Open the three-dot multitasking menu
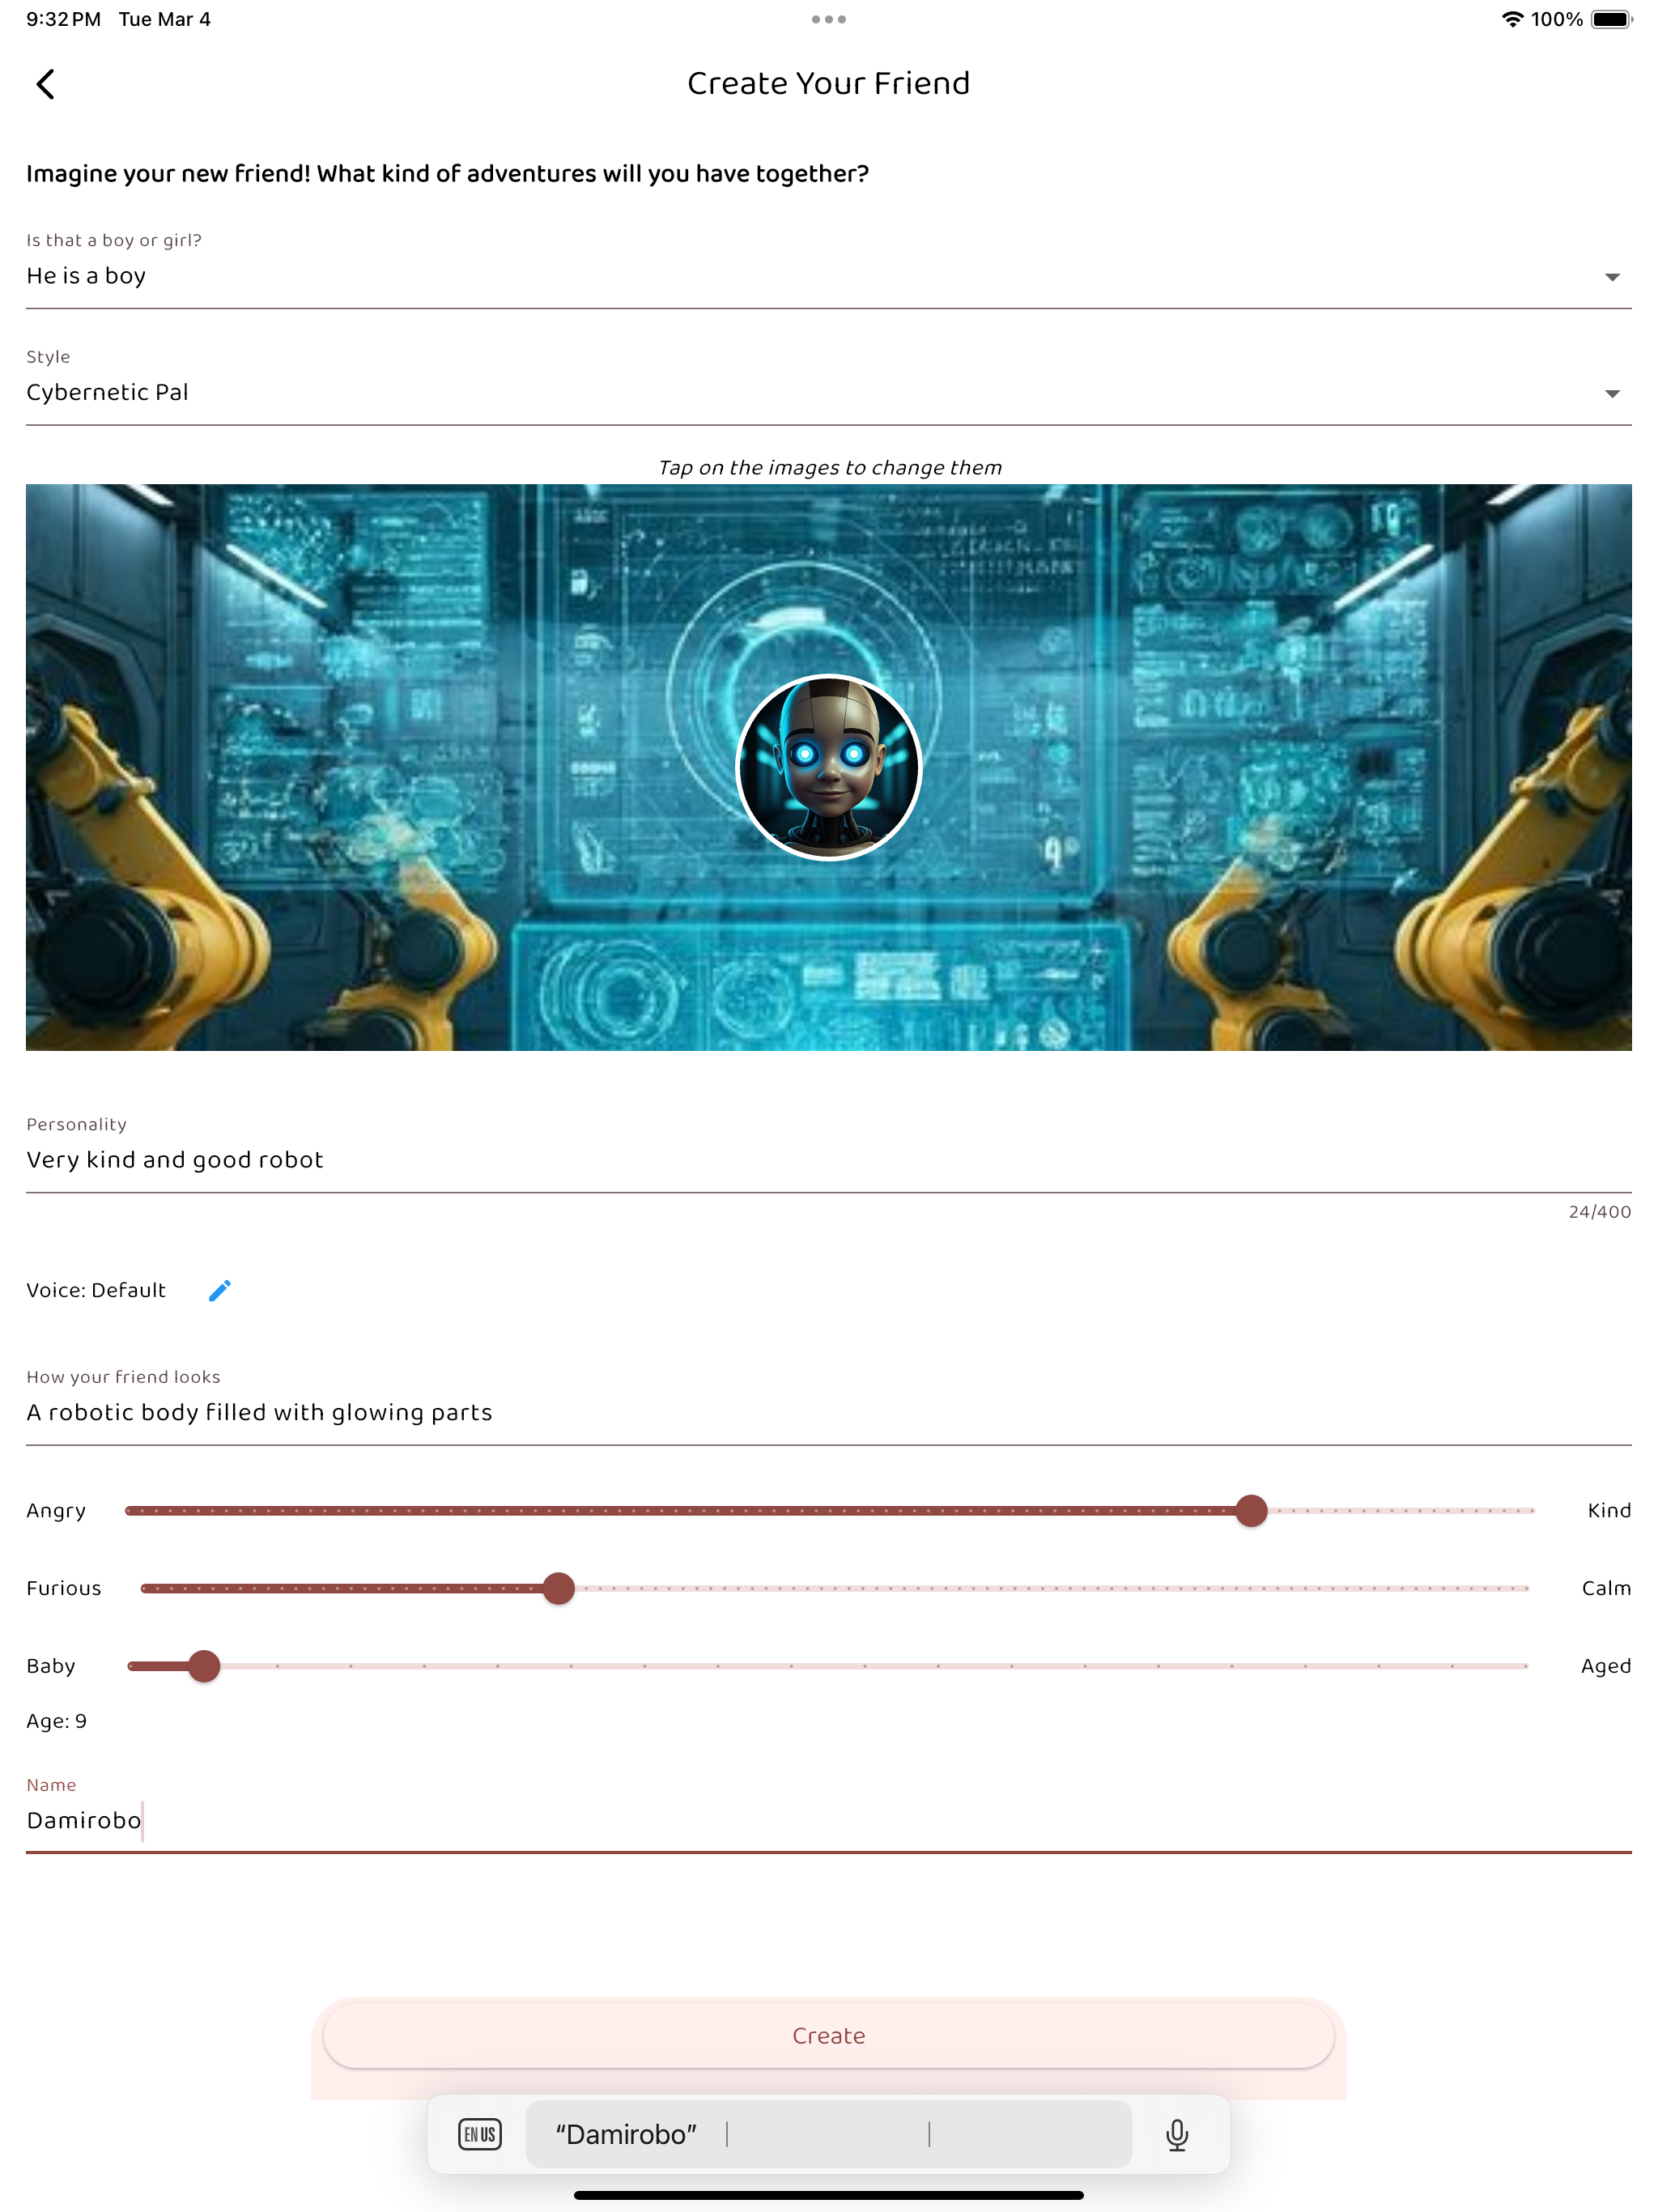This screenshot has width=1658, height=2212. tap(829, 19)
